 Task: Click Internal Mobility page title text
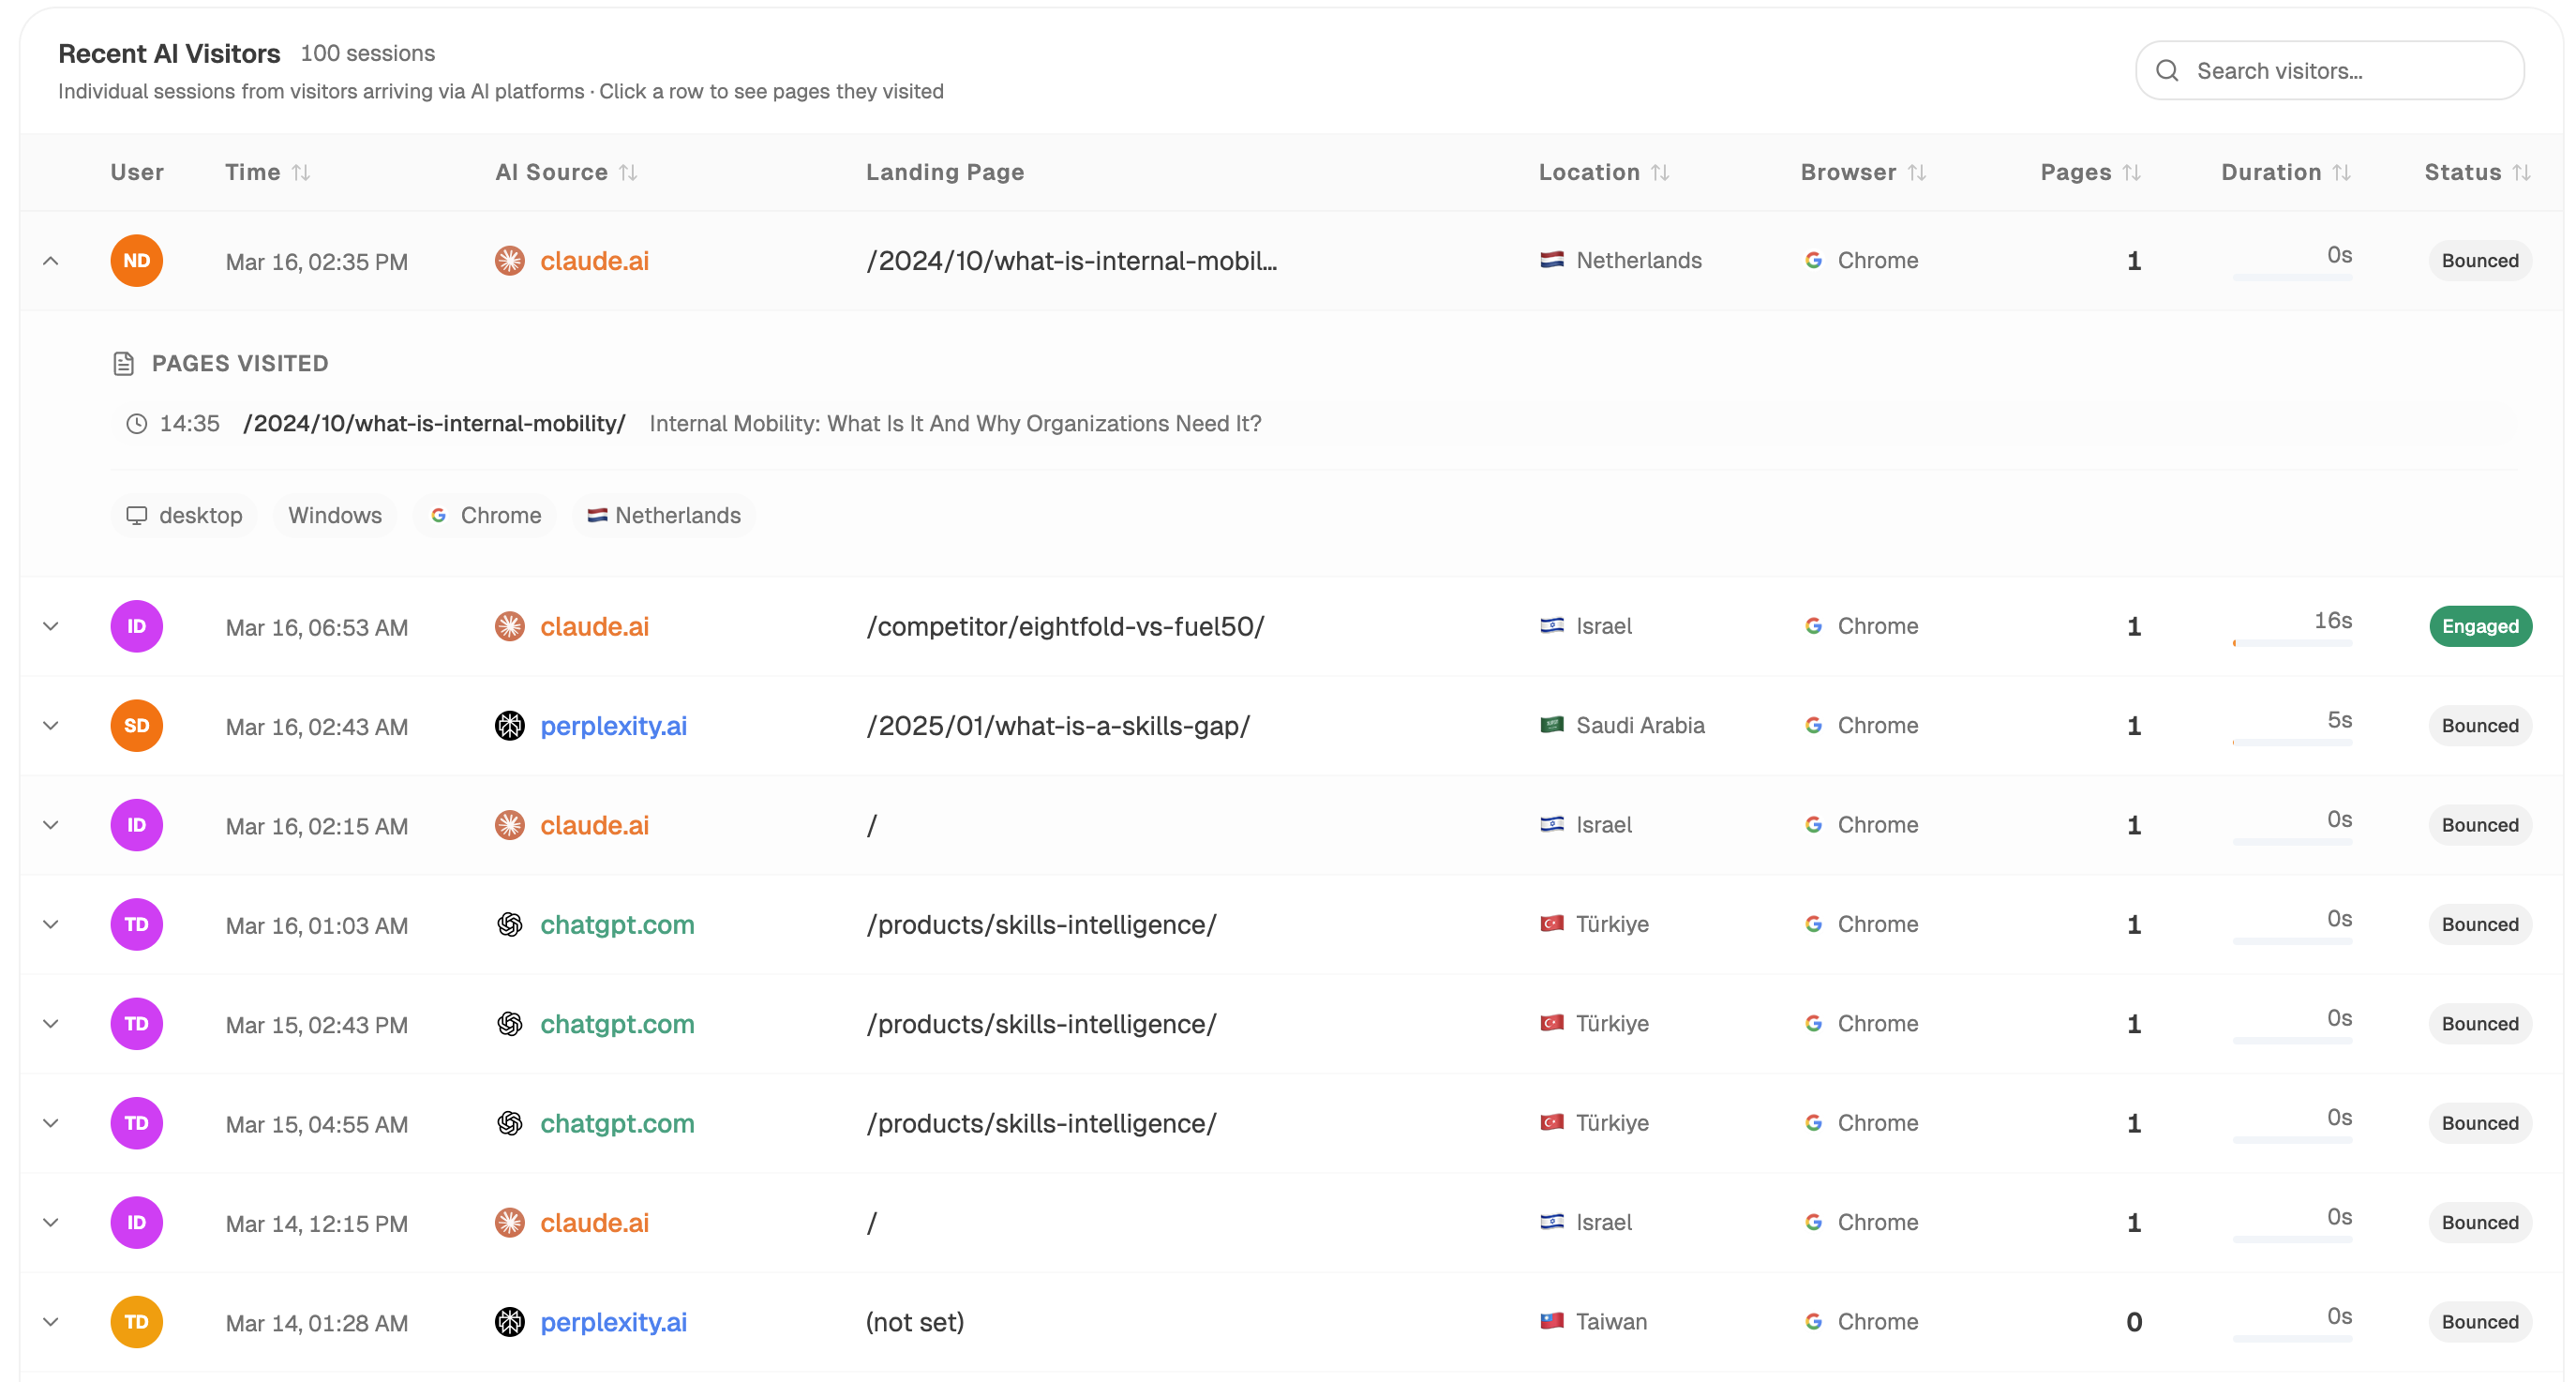955,424
